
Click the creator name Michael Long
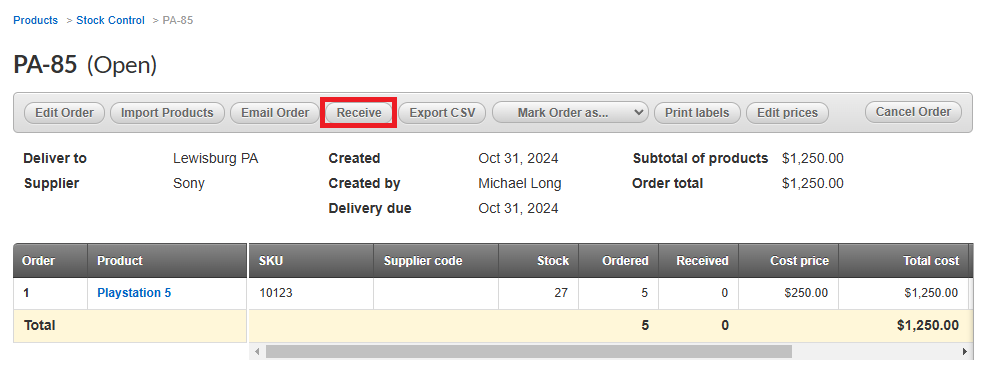point(520,184)
